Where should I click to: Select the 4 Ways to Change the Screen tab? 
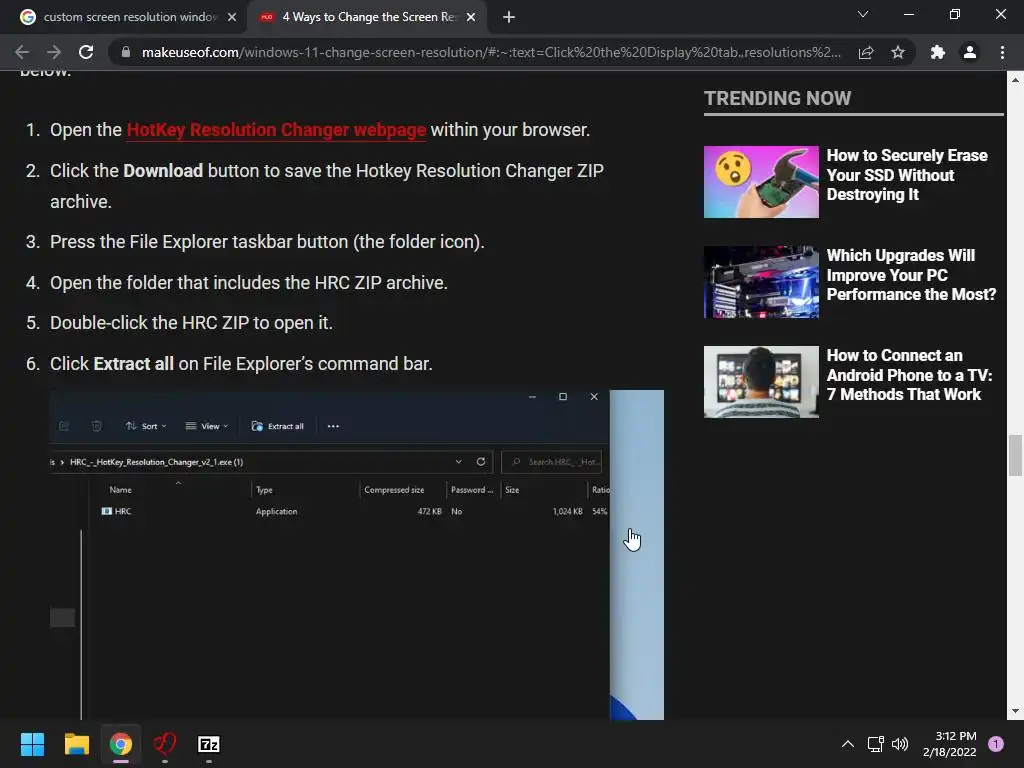click(x=368, y=17)
